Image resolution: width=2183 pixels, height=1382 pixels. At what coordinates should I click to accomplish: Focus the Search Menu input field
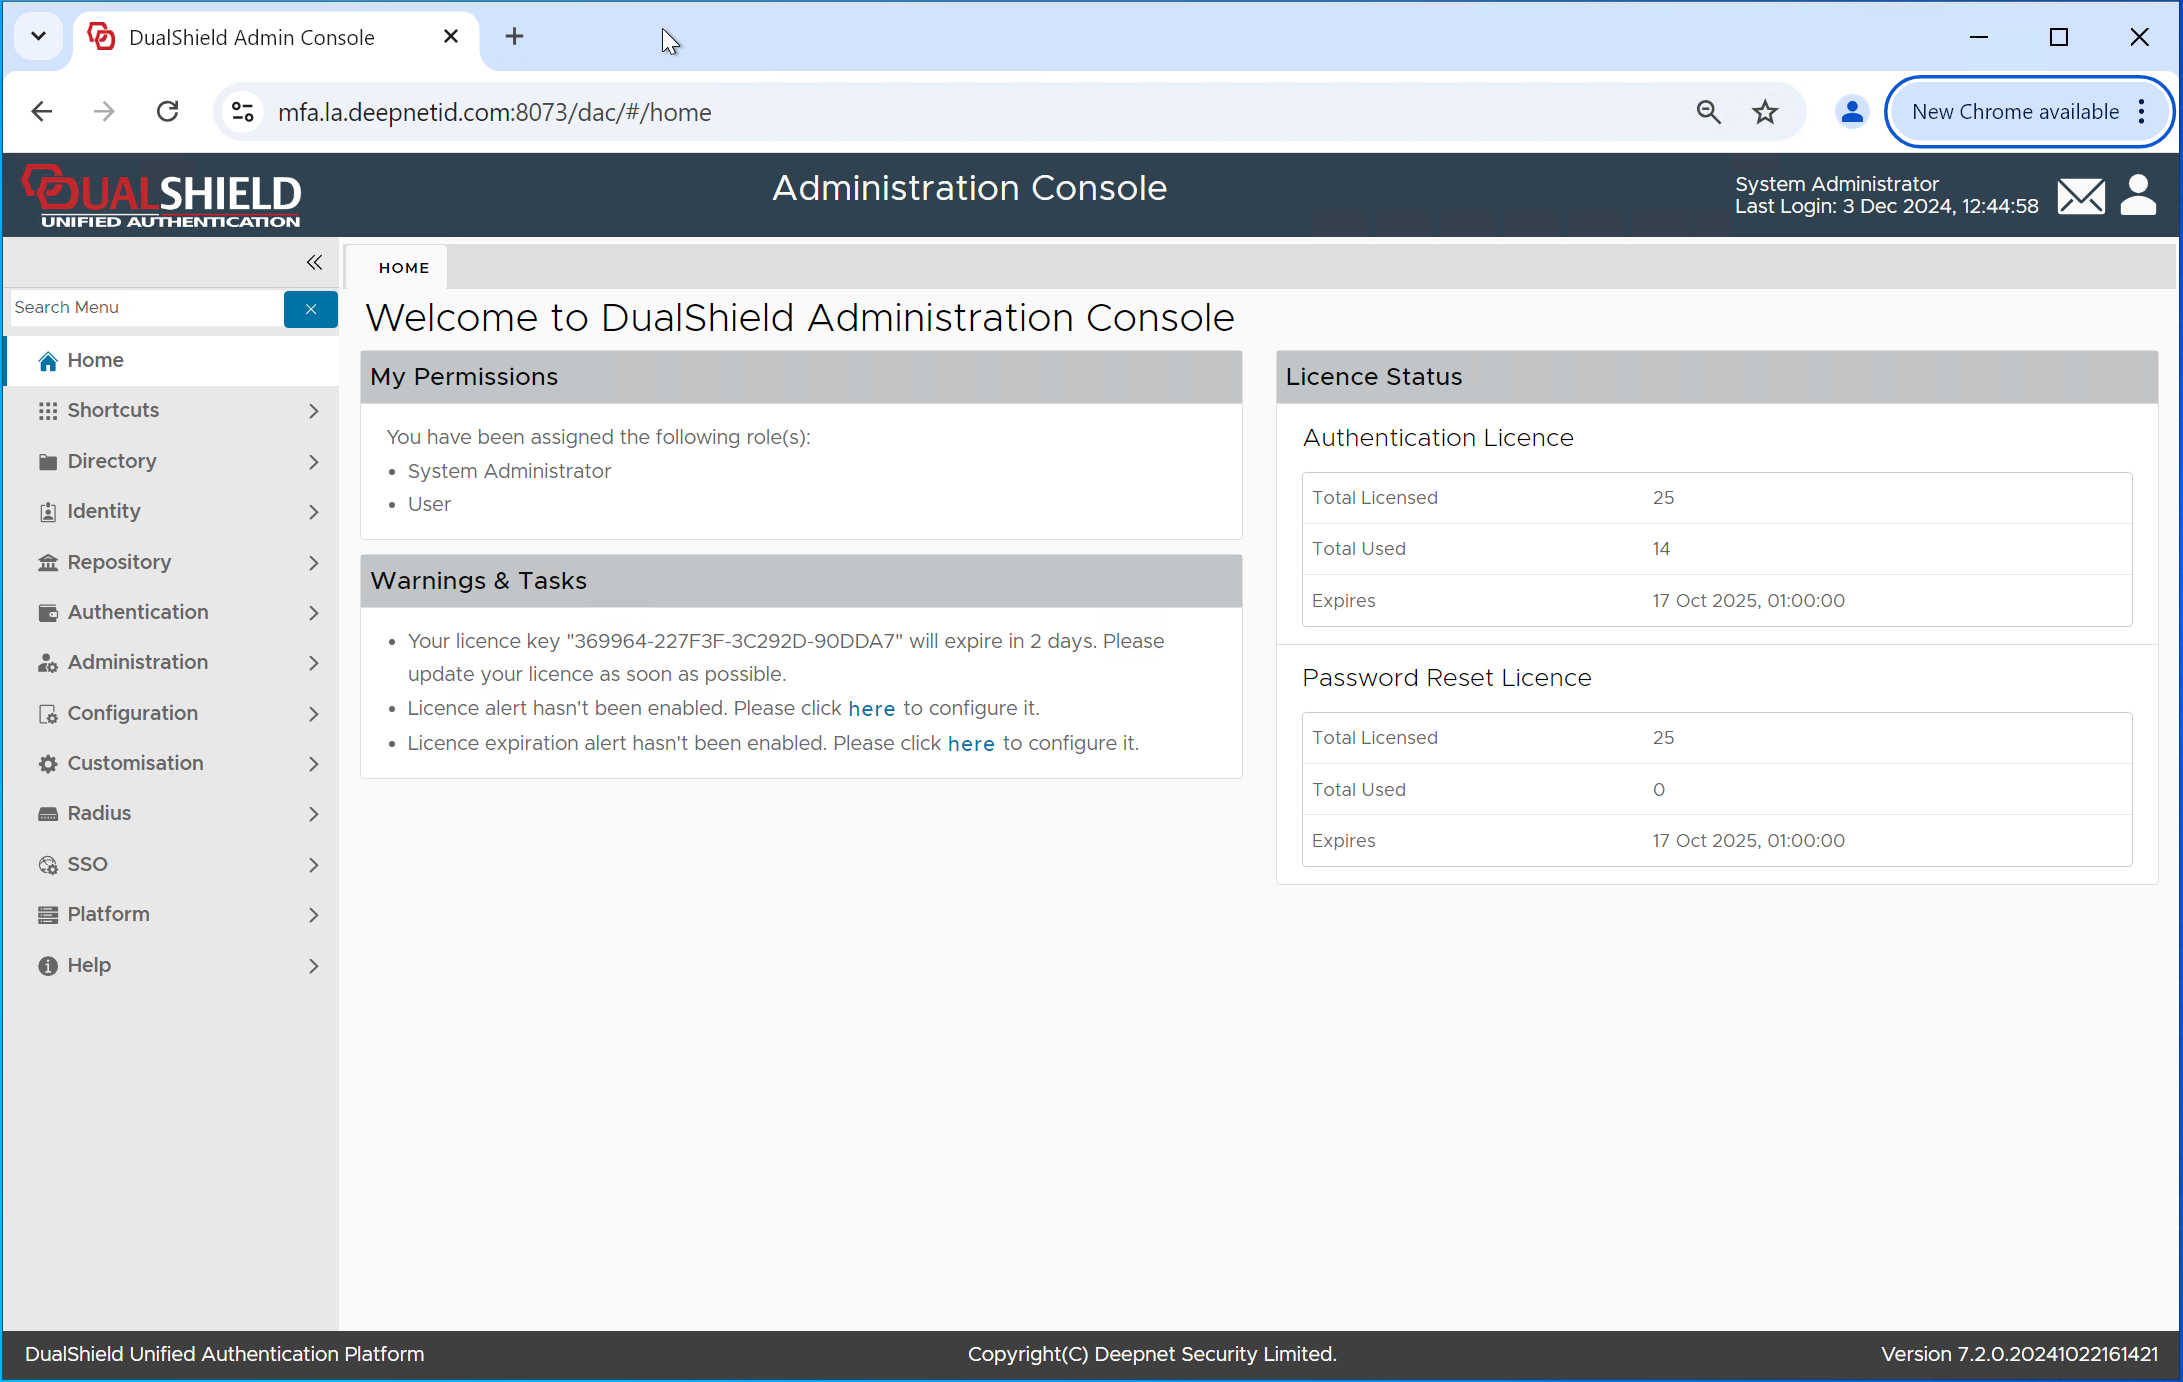click(x=146, y=308)
